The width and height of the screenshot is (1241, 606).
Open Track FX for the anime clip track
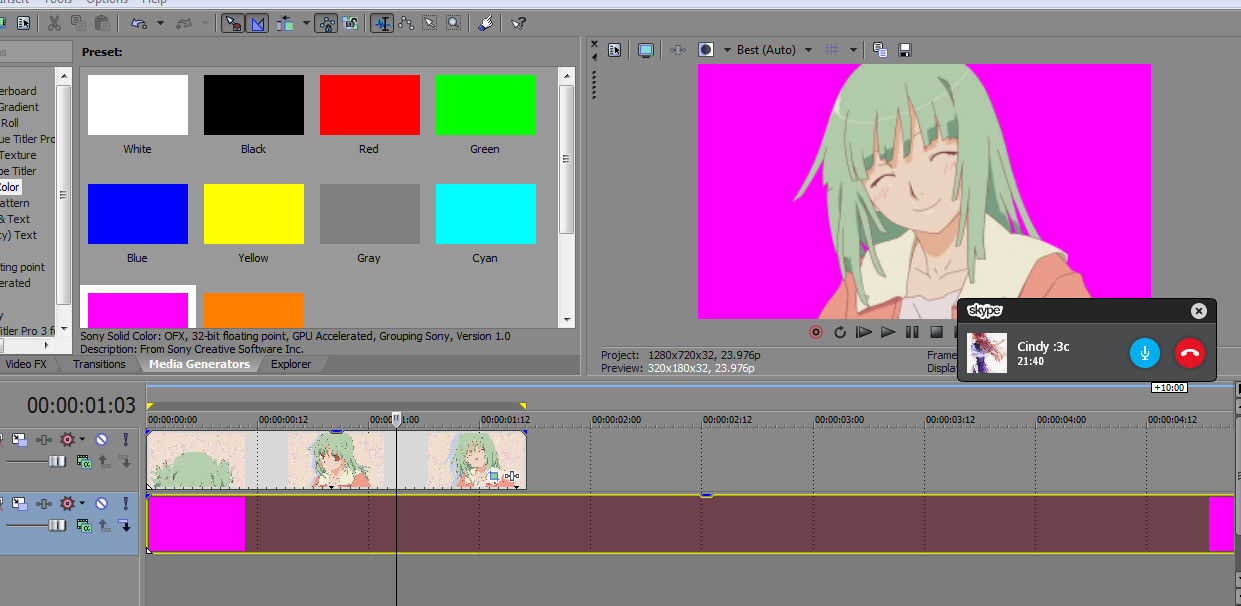[x=45, y=439]
